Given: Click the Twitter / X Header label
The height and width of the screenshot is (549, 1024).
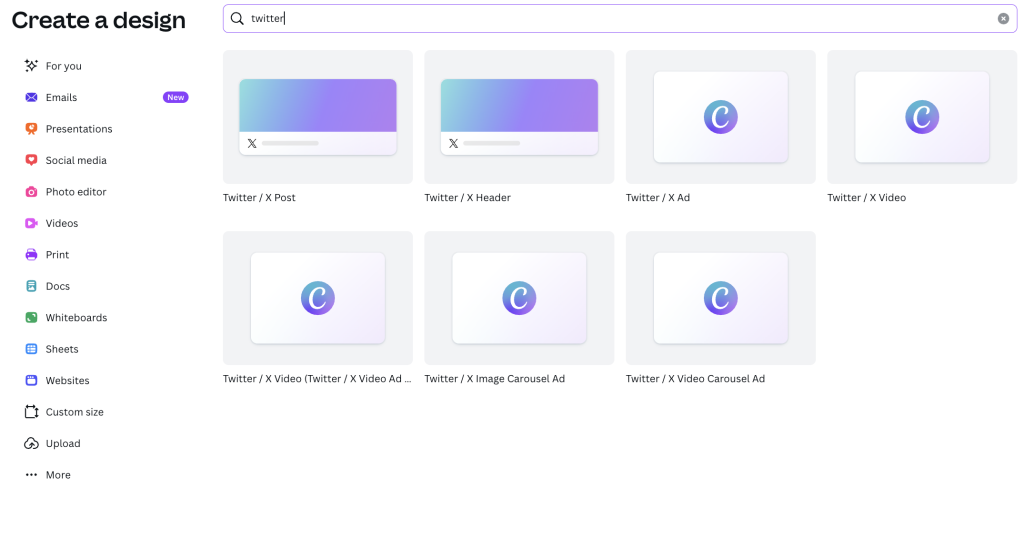Looking at the screenshot, I should click(x=468, y=197).
